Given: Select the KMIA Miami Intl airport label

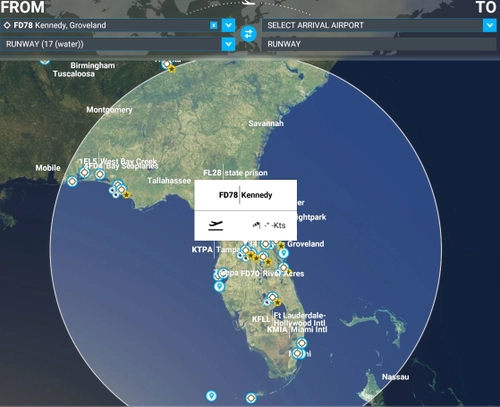Looking at the screenshot, I should (x=297, y=329).
